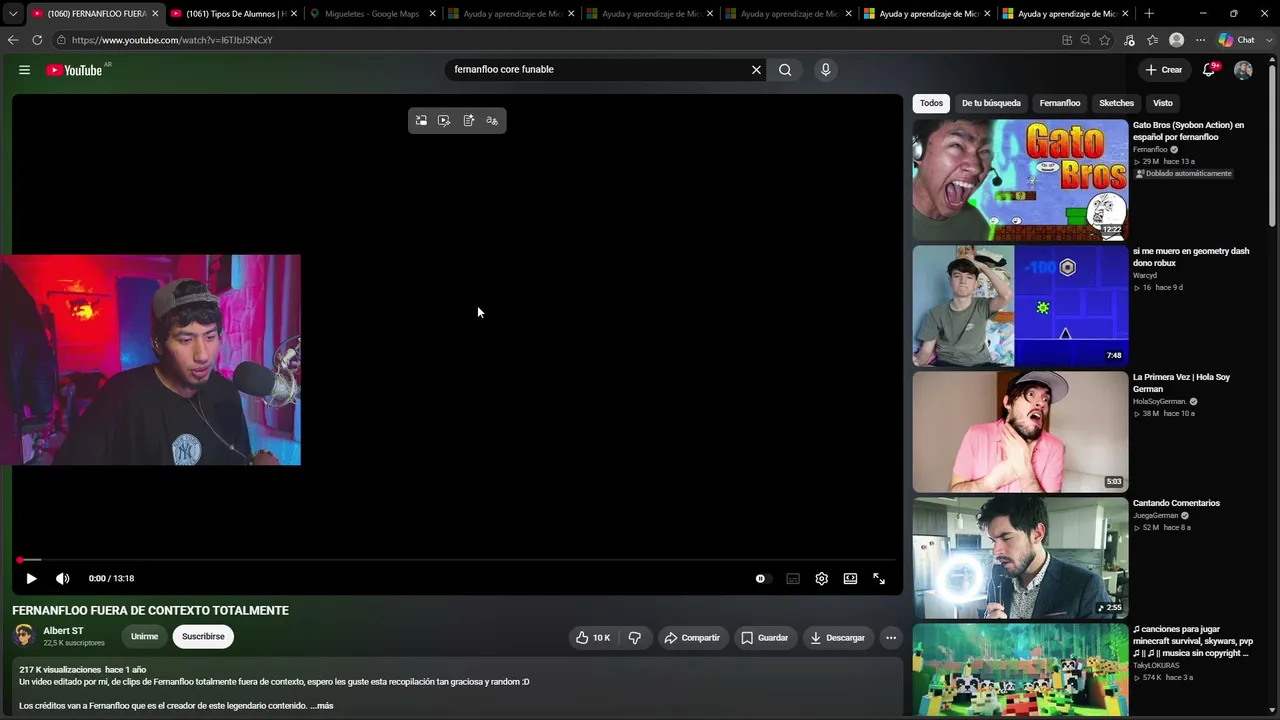The image size is (1280, 720).
Task: Open Cantando Comentarios video thumbnail
Action: [x=1020, y=558]
